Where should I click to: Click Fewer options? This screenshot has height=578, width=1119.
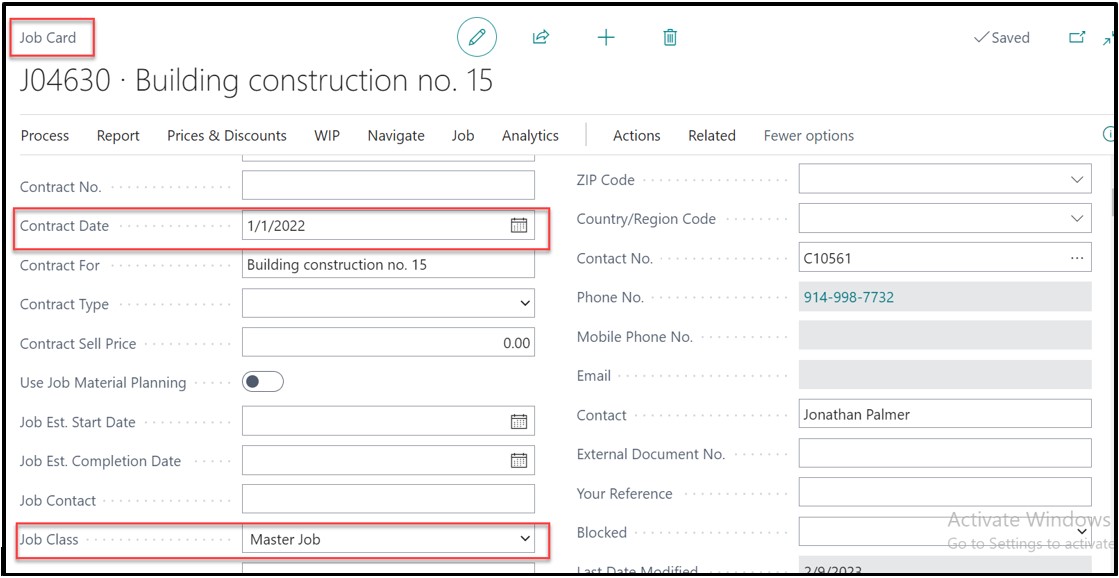tap(808, 136)
